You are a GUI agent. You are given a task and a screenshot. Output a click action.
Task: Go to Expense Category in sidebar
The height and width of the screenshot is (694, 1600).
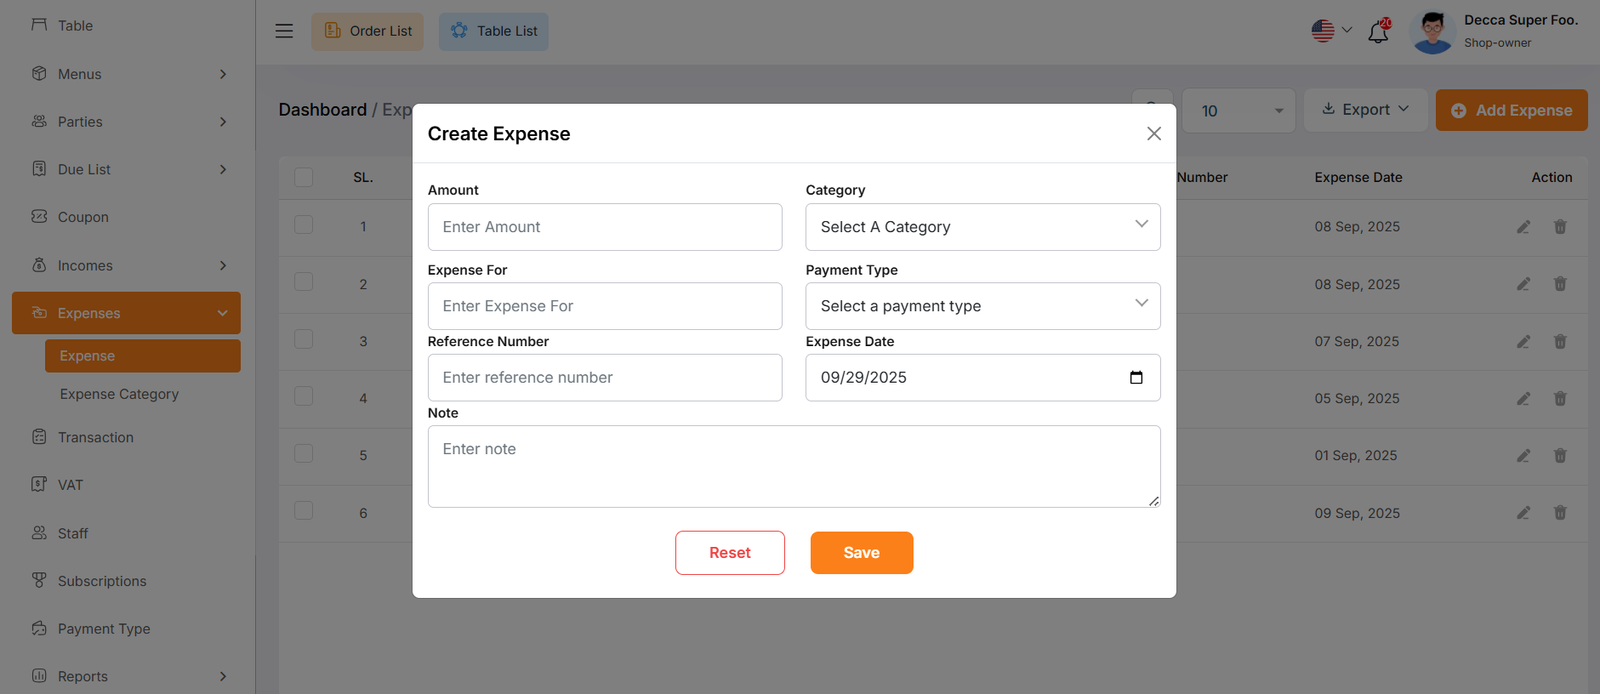pos(119,394)
